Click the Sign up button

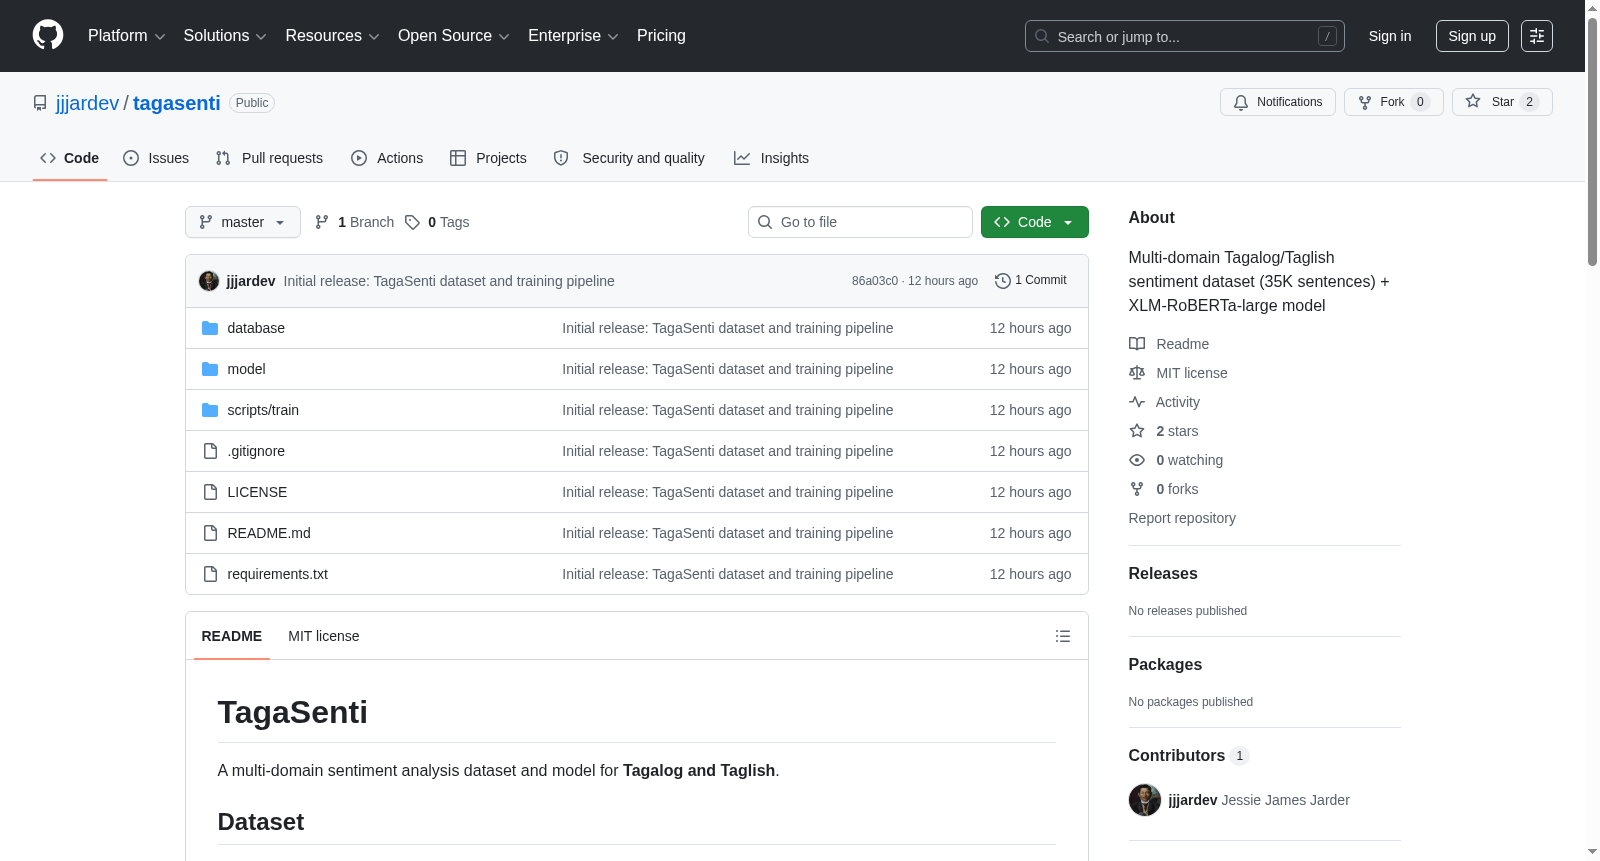coord(1472,36)
